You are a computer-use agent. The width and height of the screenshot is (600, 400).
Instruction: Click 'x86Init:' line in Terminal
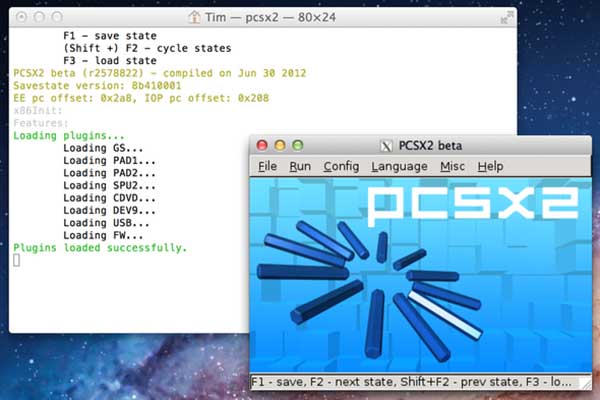(x=38, y=111)
